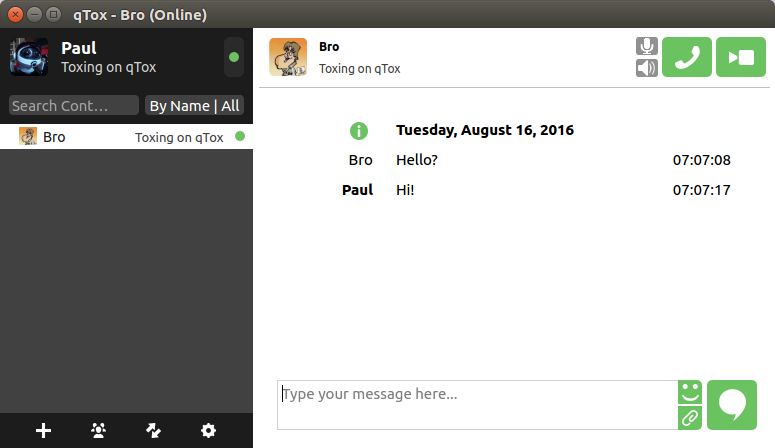Image resolution: width=775 pixels, height=448 pixels.
Task: Open the group chat icon
Action: click(98, 430)
